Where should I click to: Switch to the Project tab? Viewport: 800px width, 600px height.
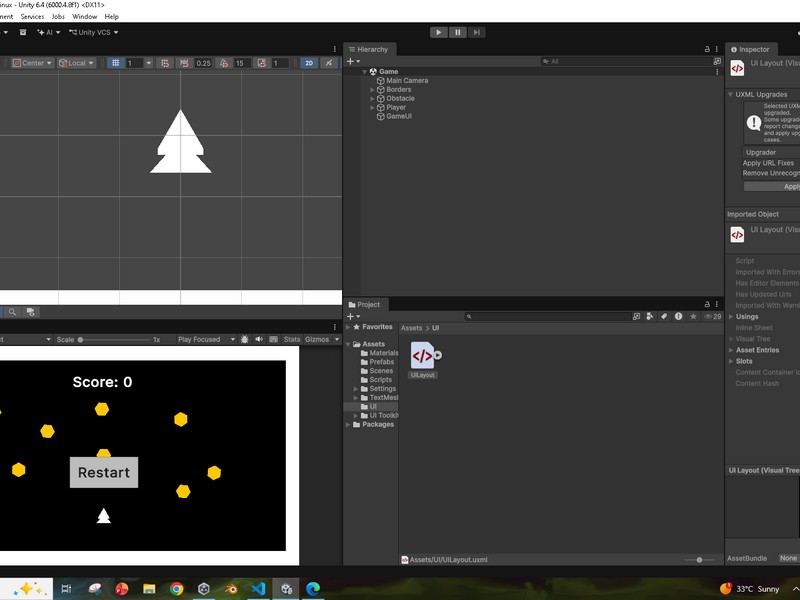(364, 305)
